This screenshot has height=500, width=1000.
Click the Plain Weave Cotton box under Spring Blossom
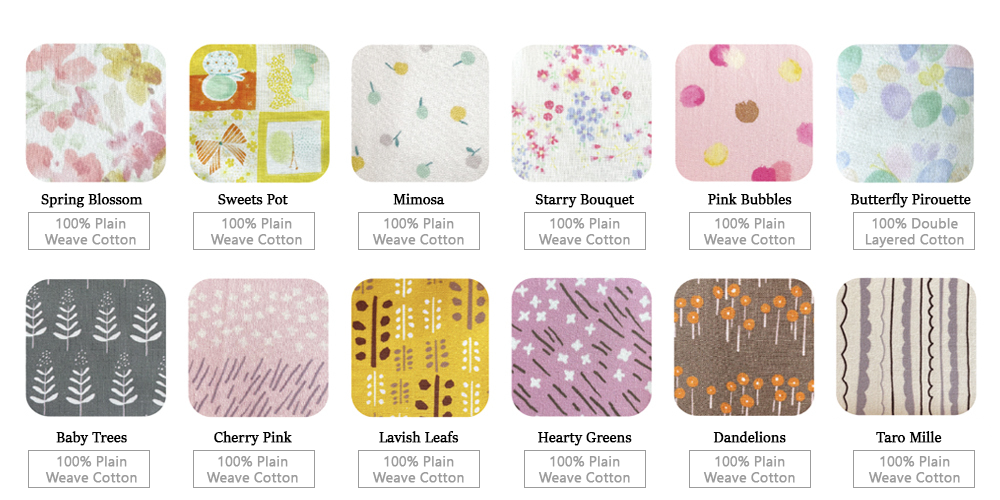click(x=89, y=232)
